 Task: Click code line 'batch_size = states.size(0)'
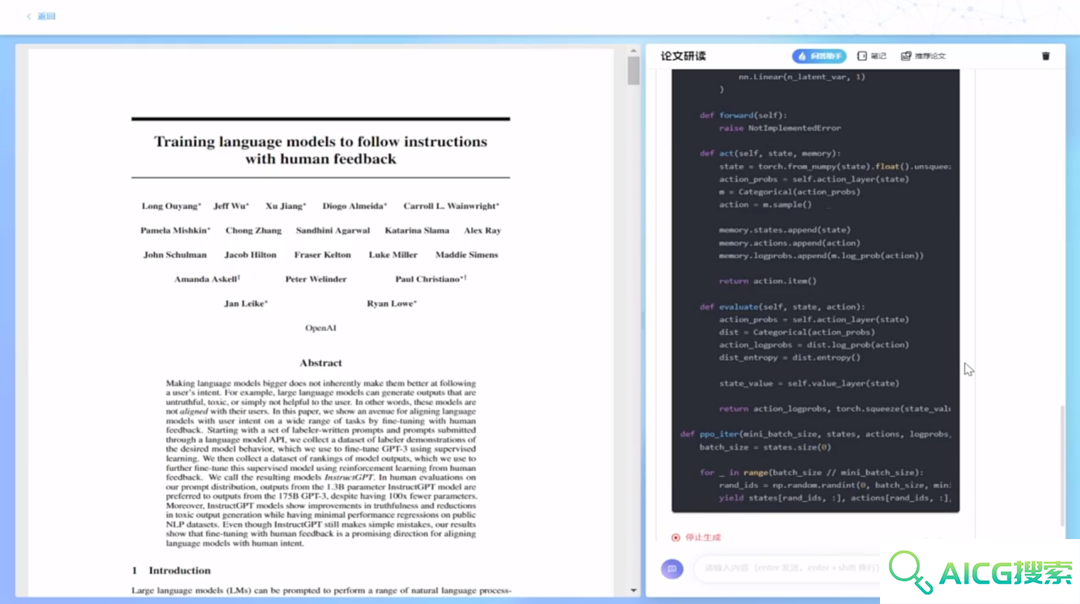(x=765, y=447)
